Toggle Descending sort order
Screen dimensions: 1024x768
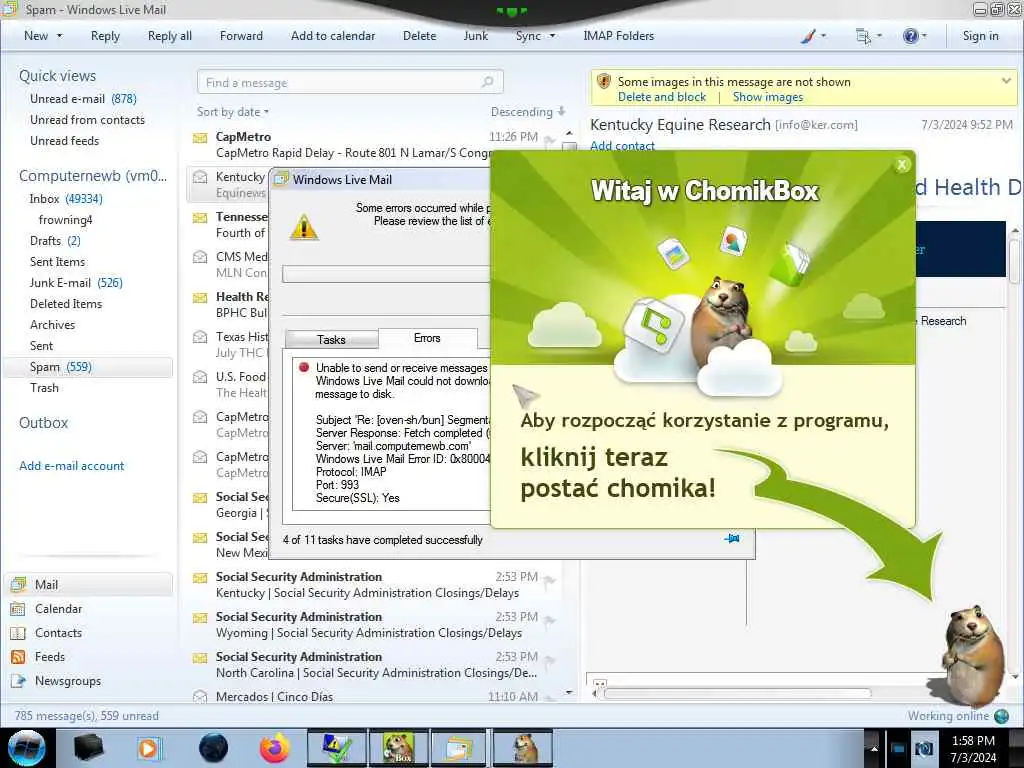528,112
